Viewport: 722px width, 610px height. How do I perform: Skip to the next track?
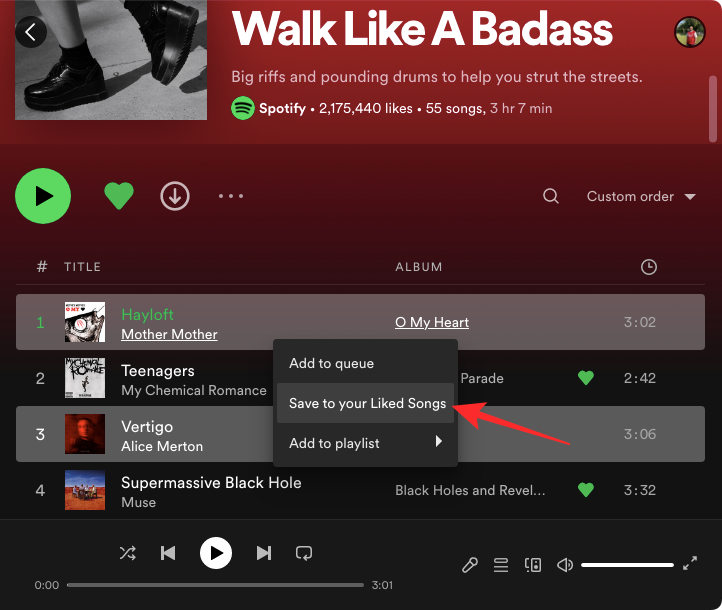coord(263,553)
